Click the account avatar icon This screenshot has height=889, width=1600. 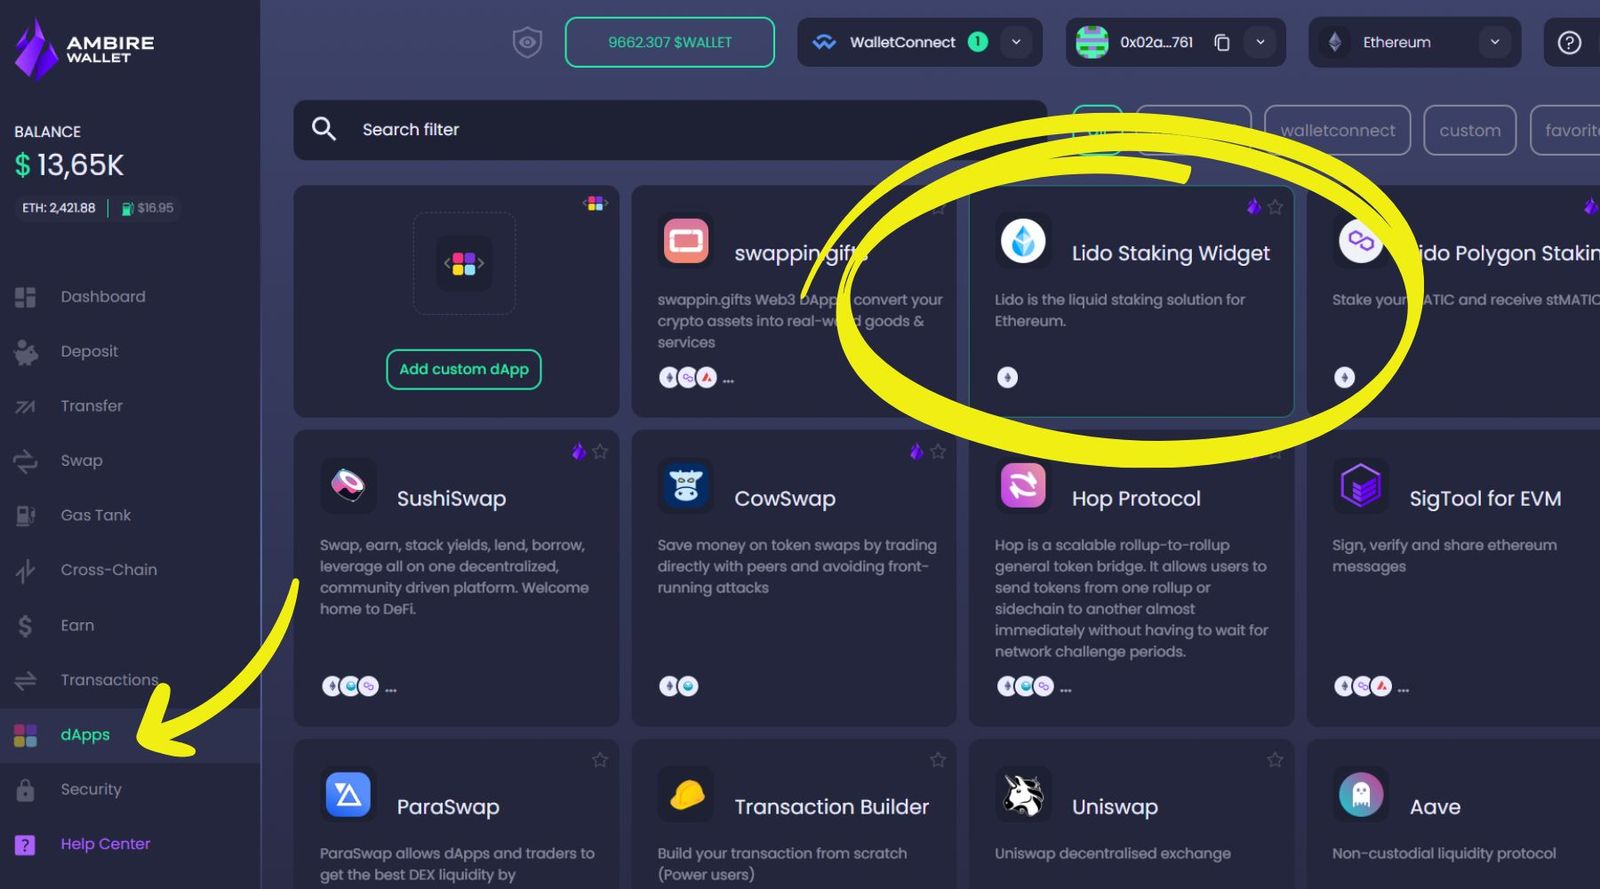point(1092,42)
